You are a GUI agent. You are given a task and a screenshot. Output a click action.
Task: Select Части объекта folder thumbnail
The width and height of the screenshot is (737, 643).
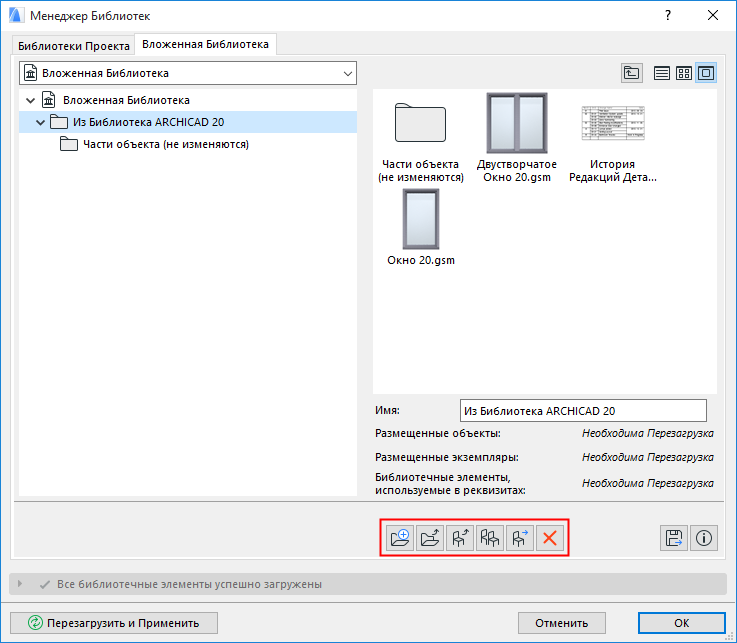[x=421, y=138]
